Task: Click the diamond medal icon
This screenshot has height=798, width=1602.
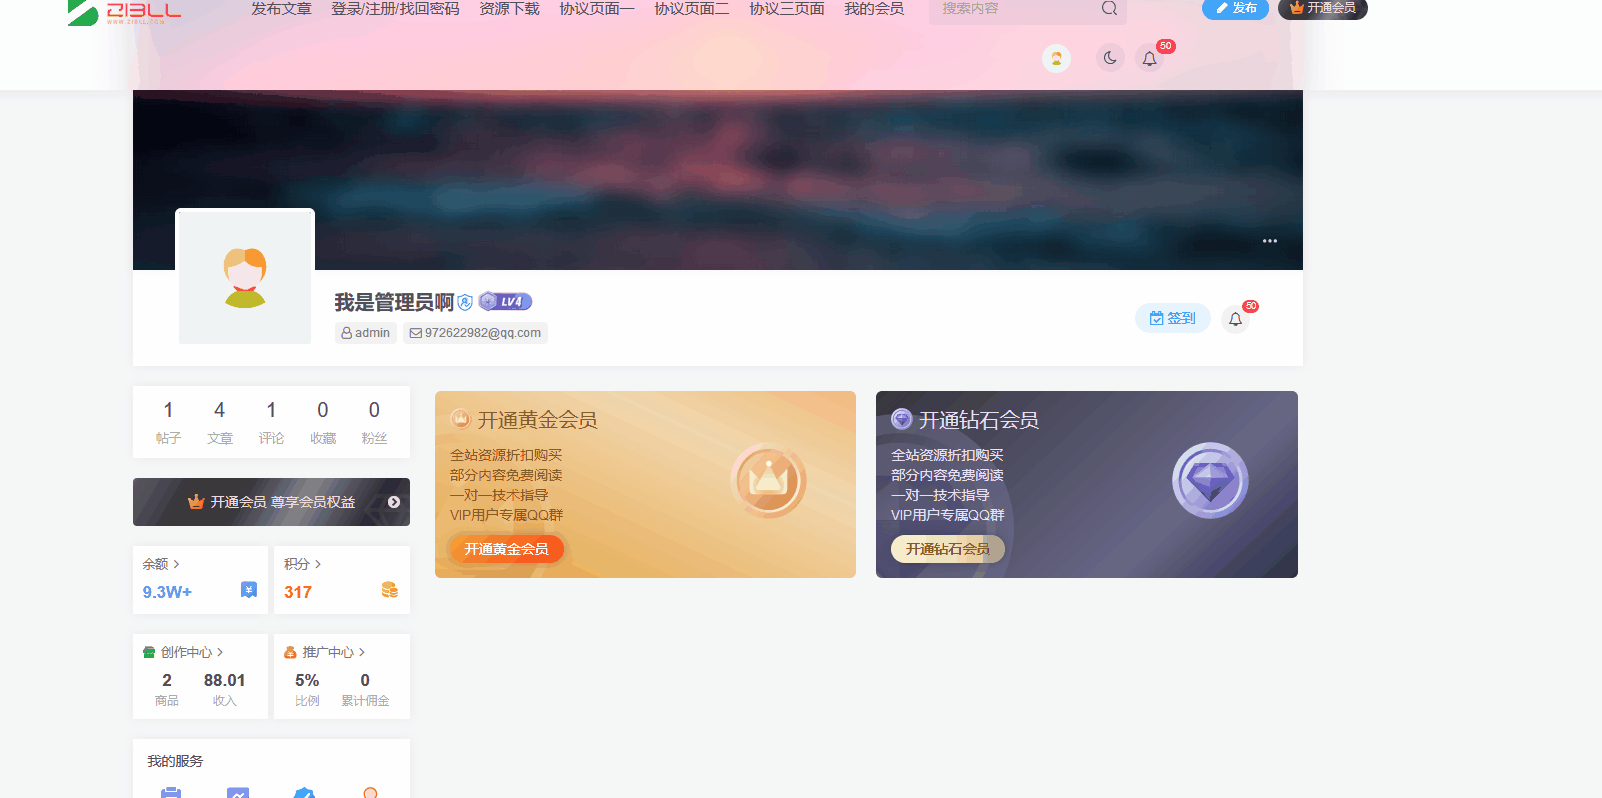Action: (x=1210, y=480)
